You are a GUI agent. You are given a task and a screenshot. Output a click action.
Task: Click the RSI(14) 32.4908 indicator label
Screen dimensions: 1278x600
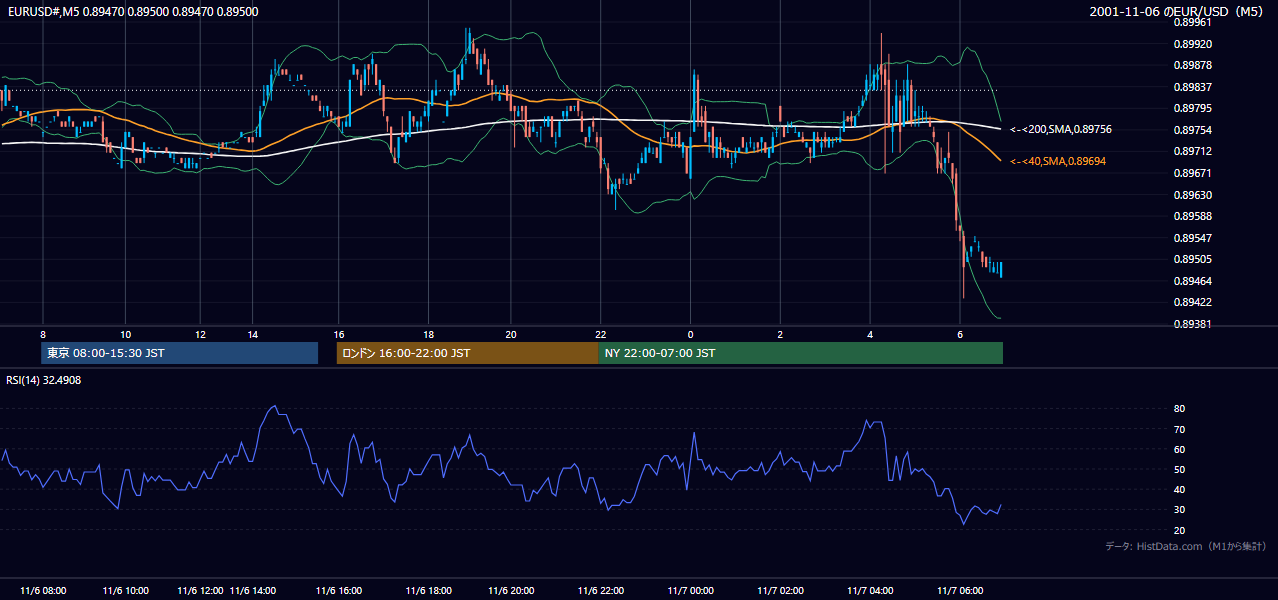click(x=44, y=380)
